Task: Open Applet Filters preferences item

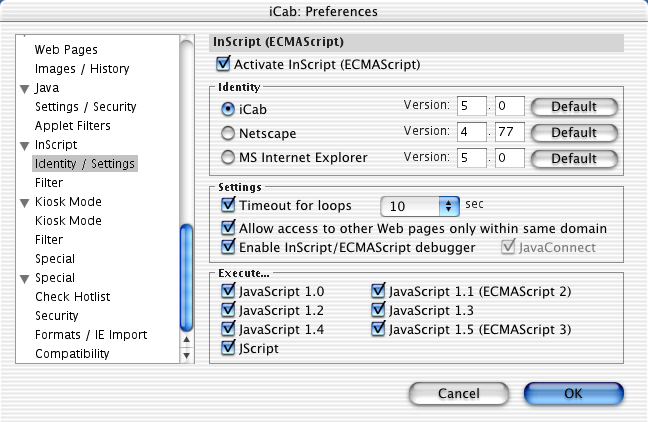Action: coord(73,126)
